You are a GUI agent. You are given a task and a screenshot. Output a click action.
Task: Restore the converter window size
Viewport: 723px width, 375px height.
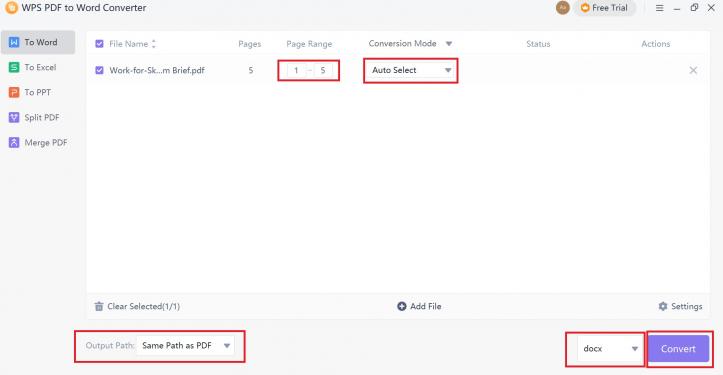(694, 7)
